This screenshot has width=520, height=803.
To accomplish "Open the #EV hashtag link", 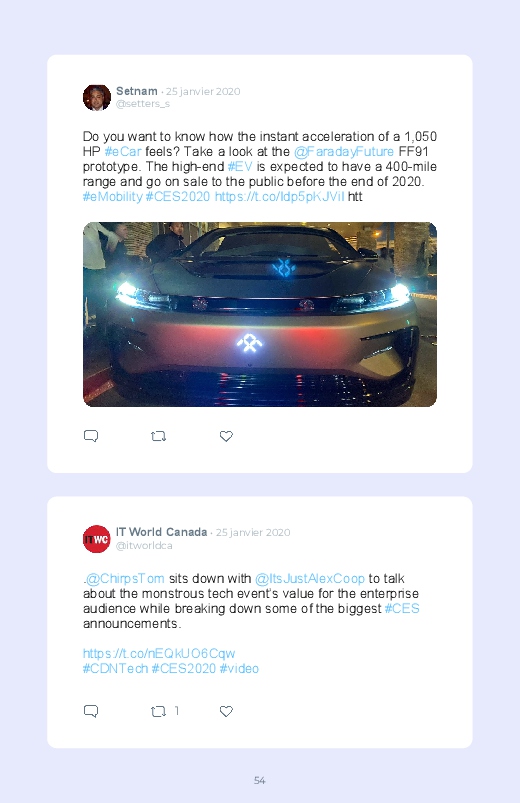I will [240, 166].
